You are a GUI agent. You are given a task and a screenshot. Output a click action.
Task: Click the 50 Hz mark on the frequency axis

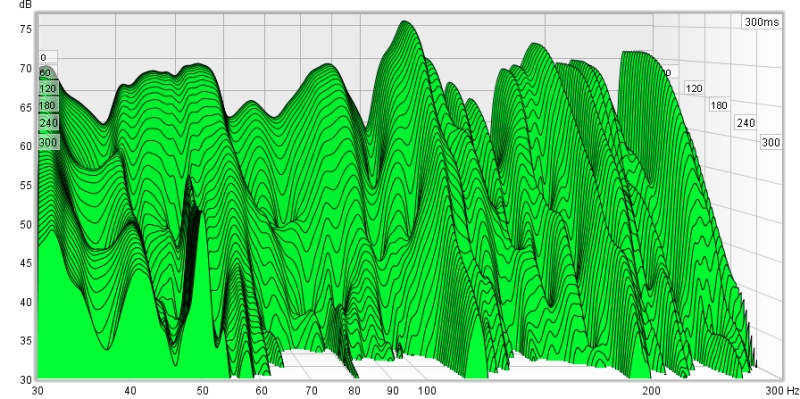pyautogui.click(x=203, y=391)
